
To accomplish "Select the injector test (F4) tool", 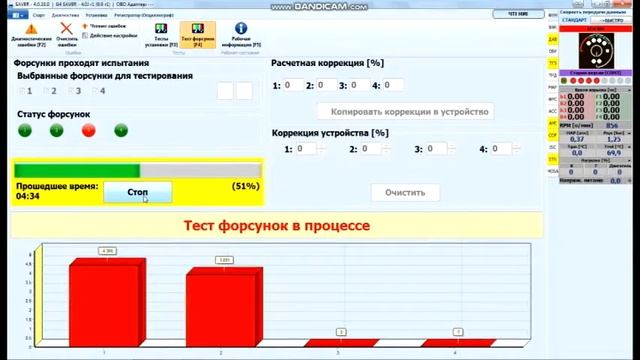I will pyautogui.click(x=198, y=35).
